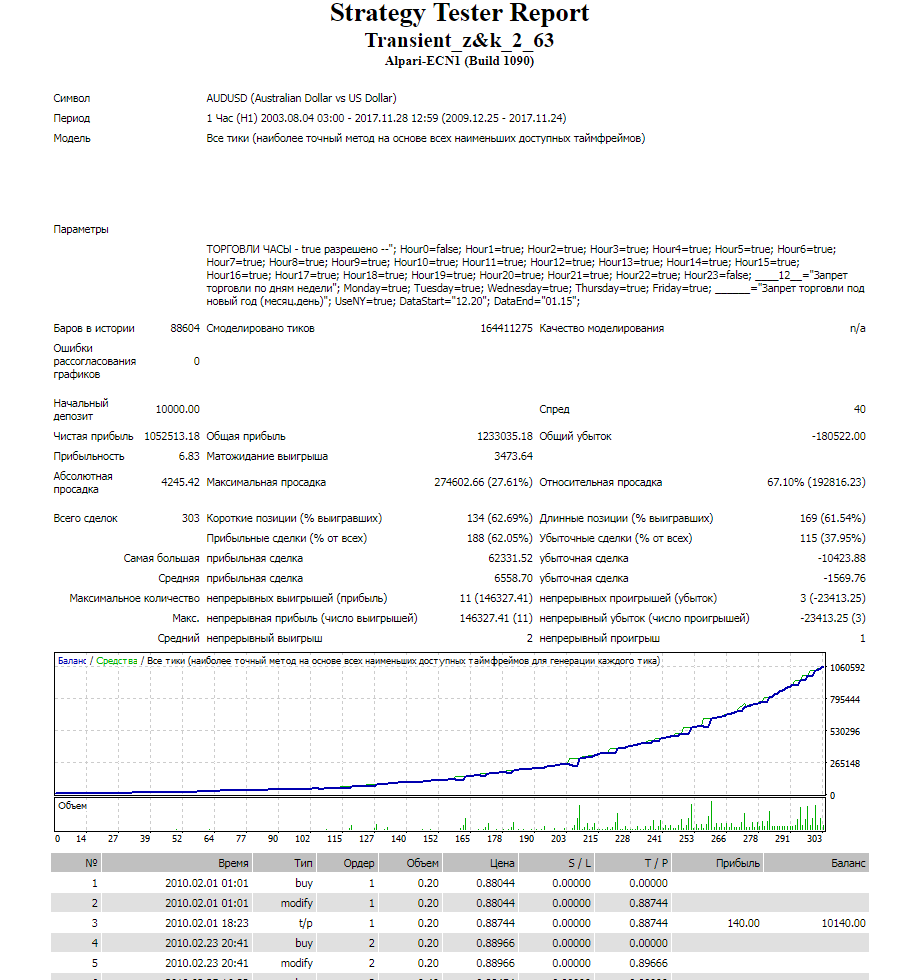The width and height of the screenshot is (904, 980).
Task: Click the balance cell "10140.00"
Action: 843,923
